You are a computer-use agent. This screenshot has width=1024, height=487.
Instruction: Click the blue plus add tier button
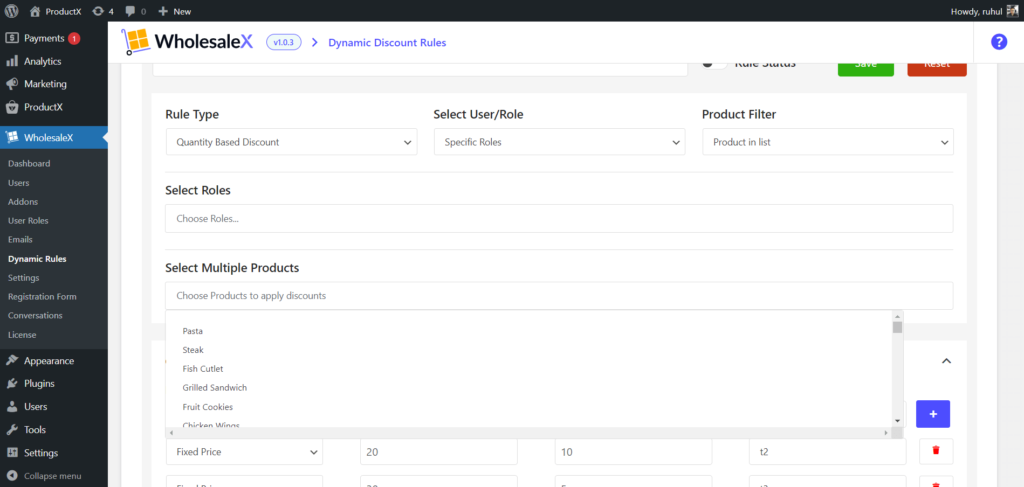(932, 414)
